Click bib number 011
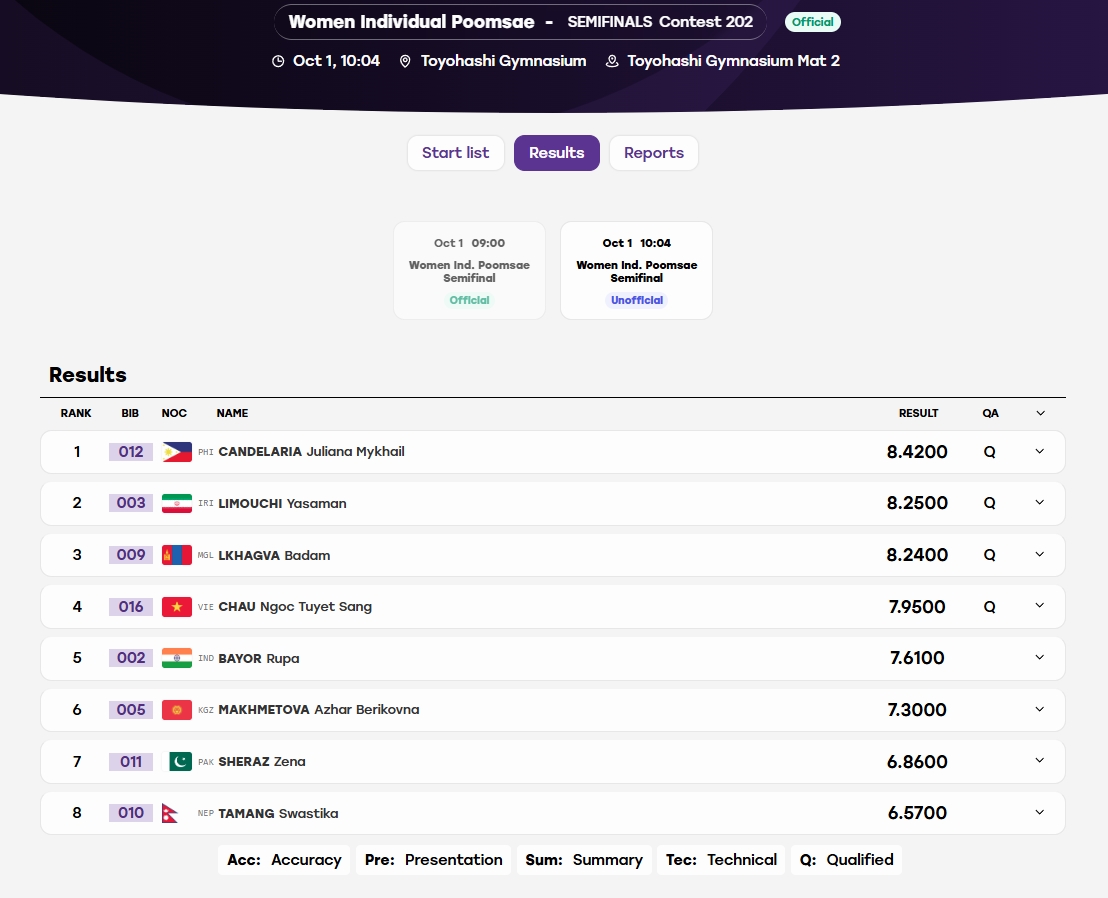 131,762
